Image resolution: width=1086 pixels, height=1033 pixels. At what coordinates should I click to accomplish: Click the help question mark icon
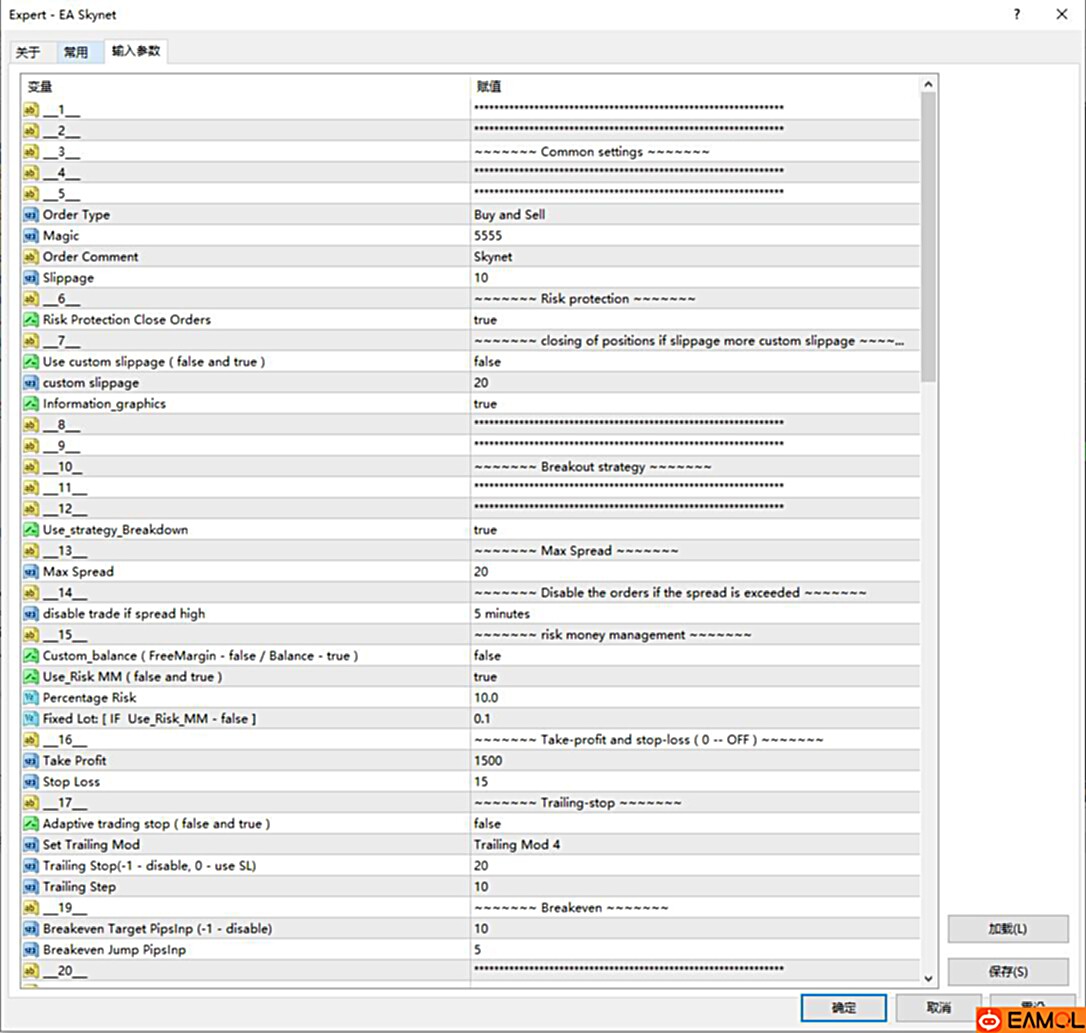pos(1017,14)
